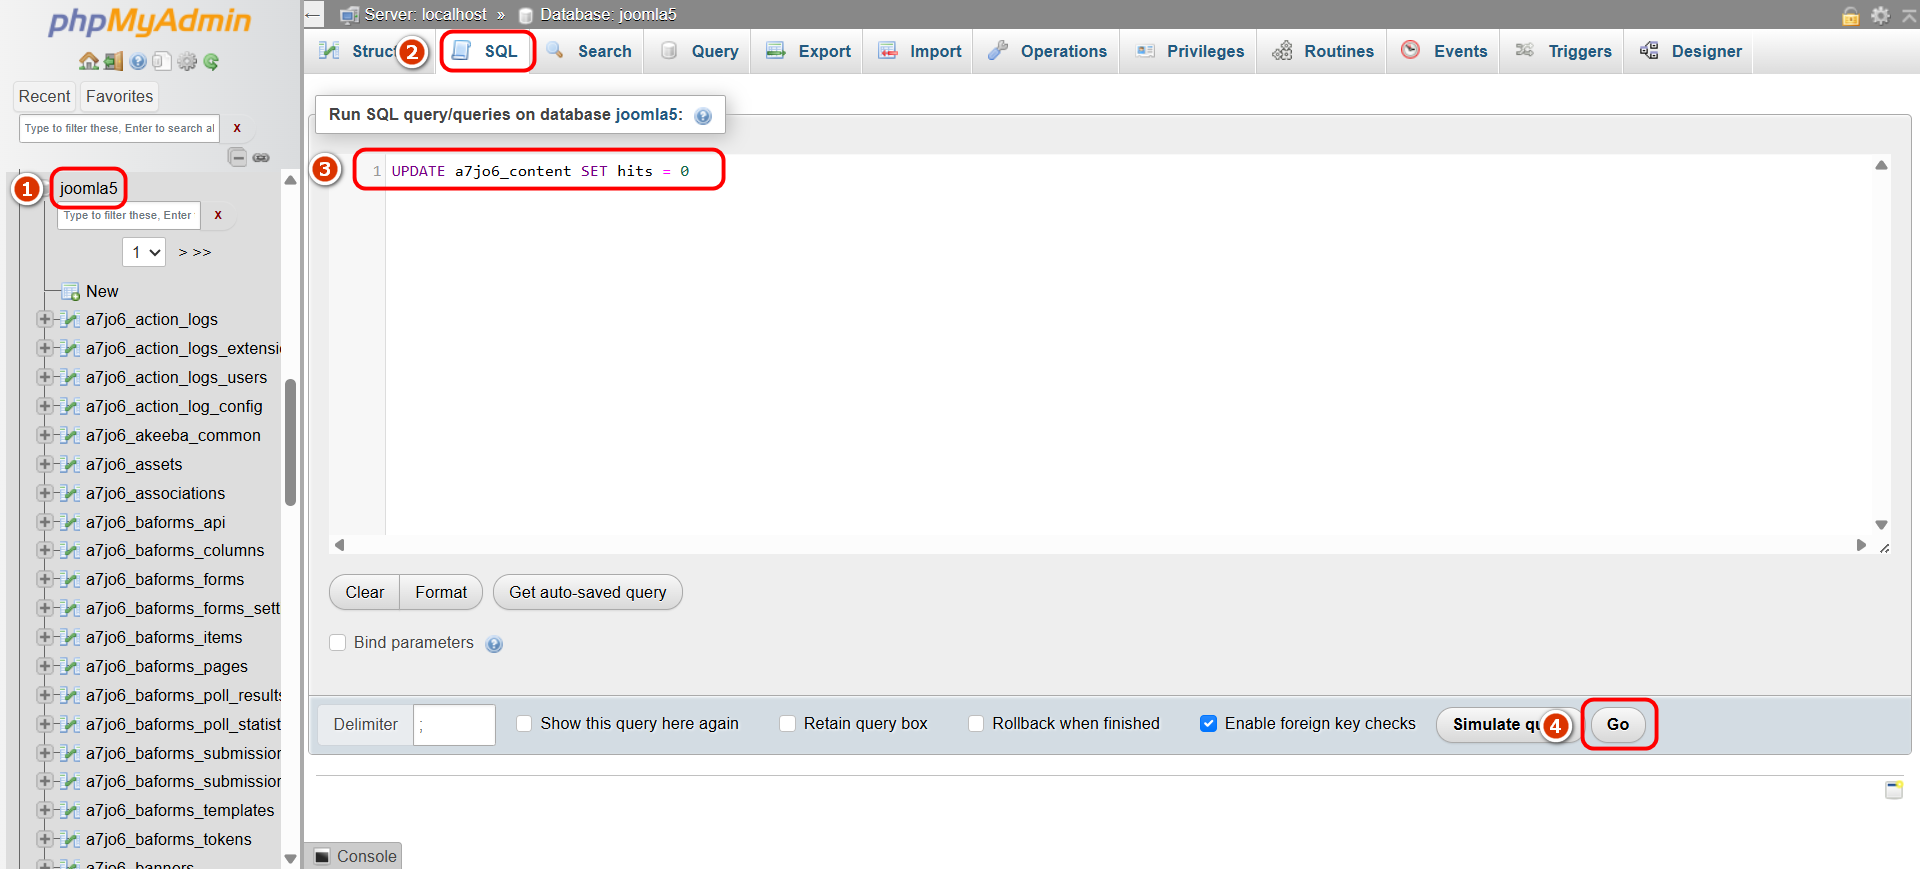
Task: Unlink navigation from main panel
Action: pyautogui.click(x=261, y=158)
